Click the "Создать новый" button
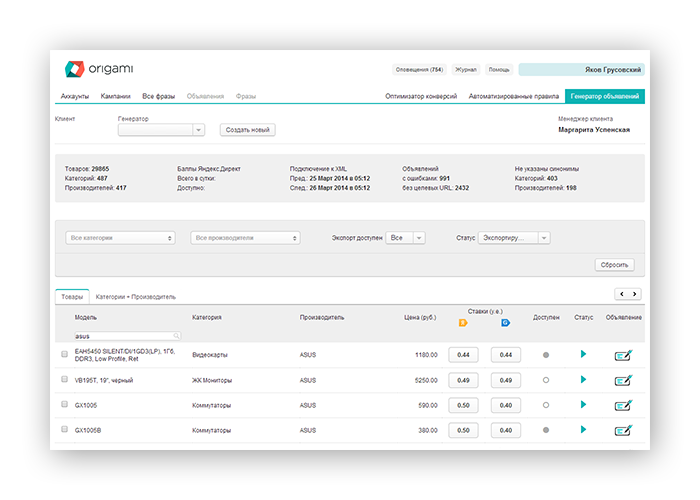The width and height of the screenshot is (700, 500). click(x=247, y=130)
